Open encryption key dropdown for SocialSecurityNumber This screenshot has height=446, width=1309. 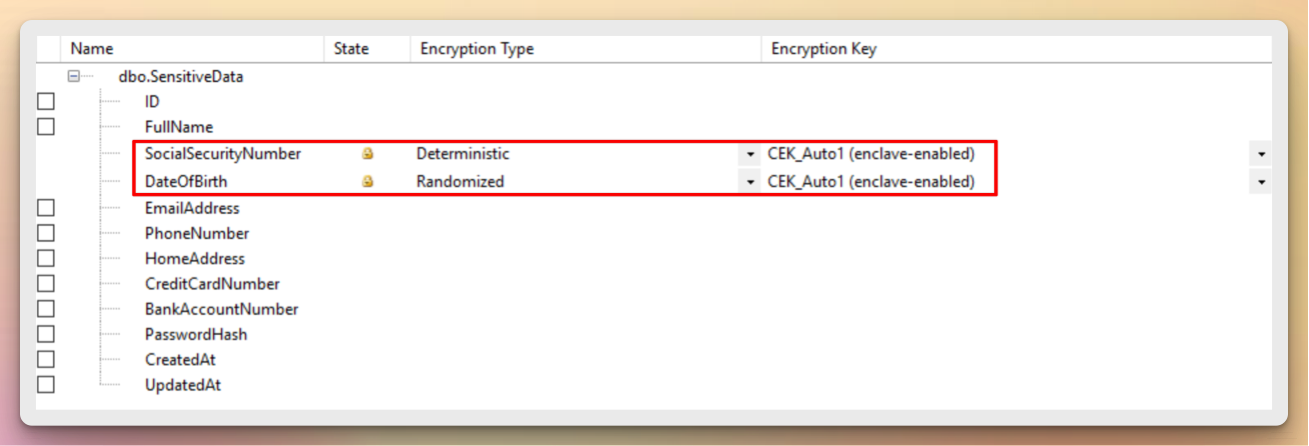[x=1262, y=155]
